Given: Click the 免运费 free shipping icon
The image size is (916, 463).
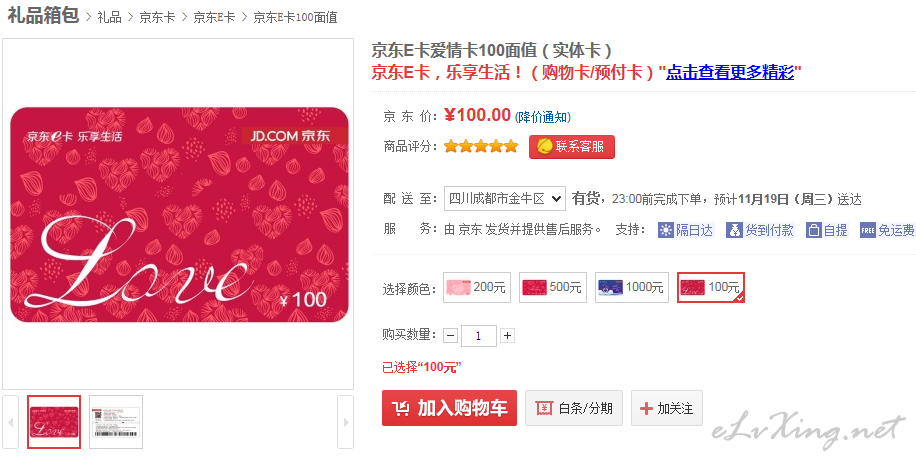Looking at the screenshot, I should click(x=867, y=230).
